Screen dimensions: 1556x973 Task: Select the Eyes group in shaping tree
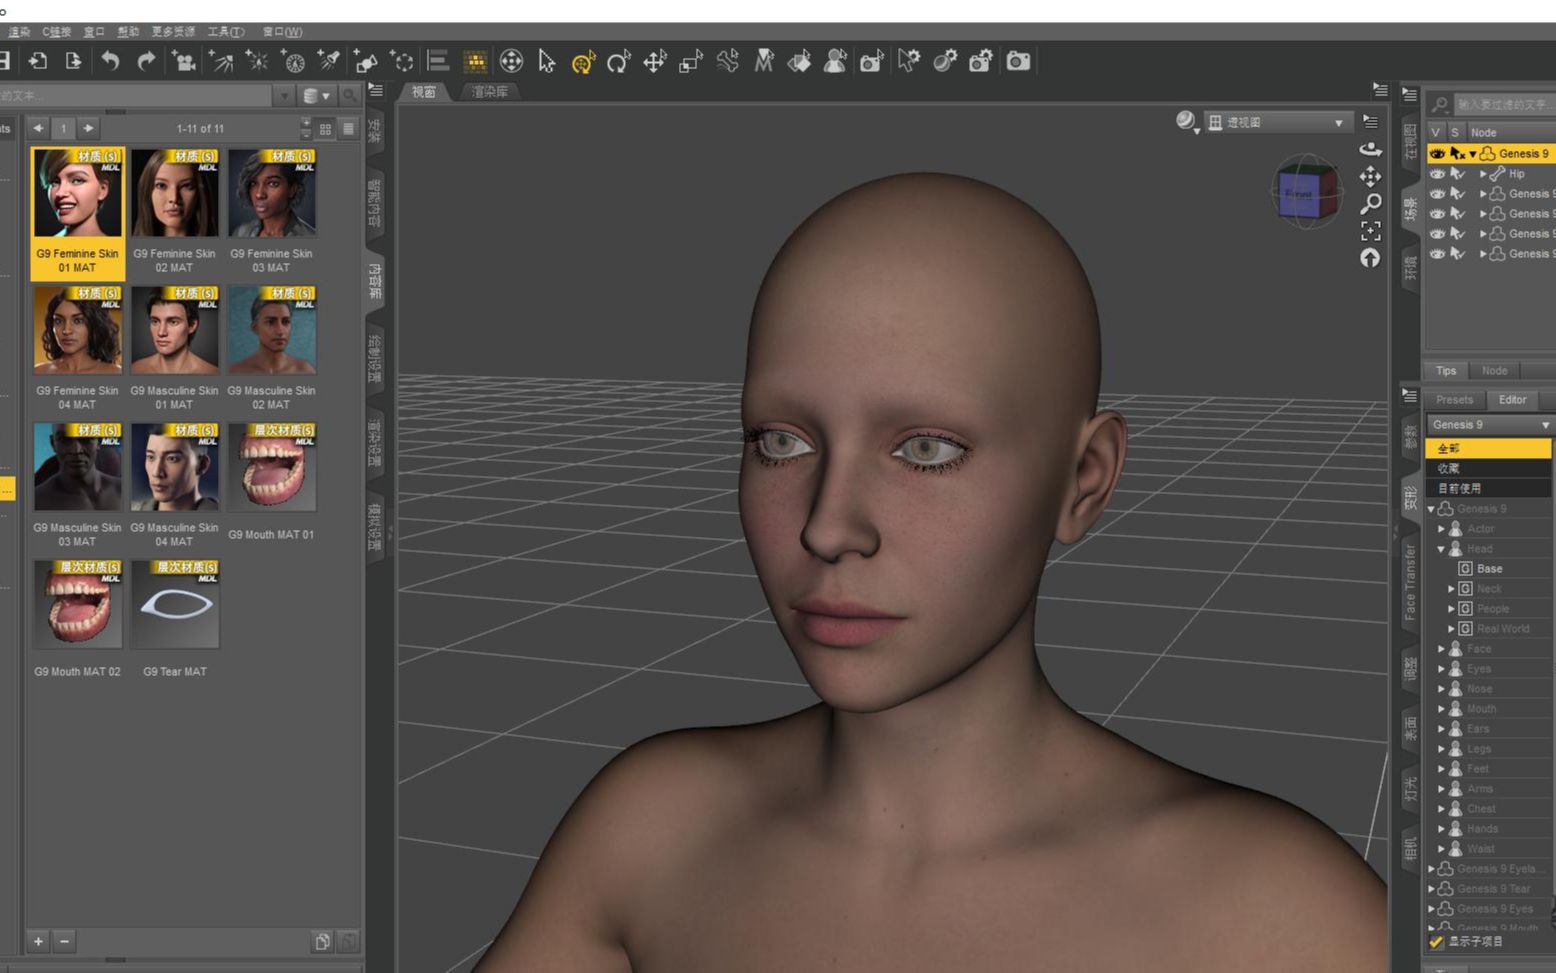pos(1479,669)
